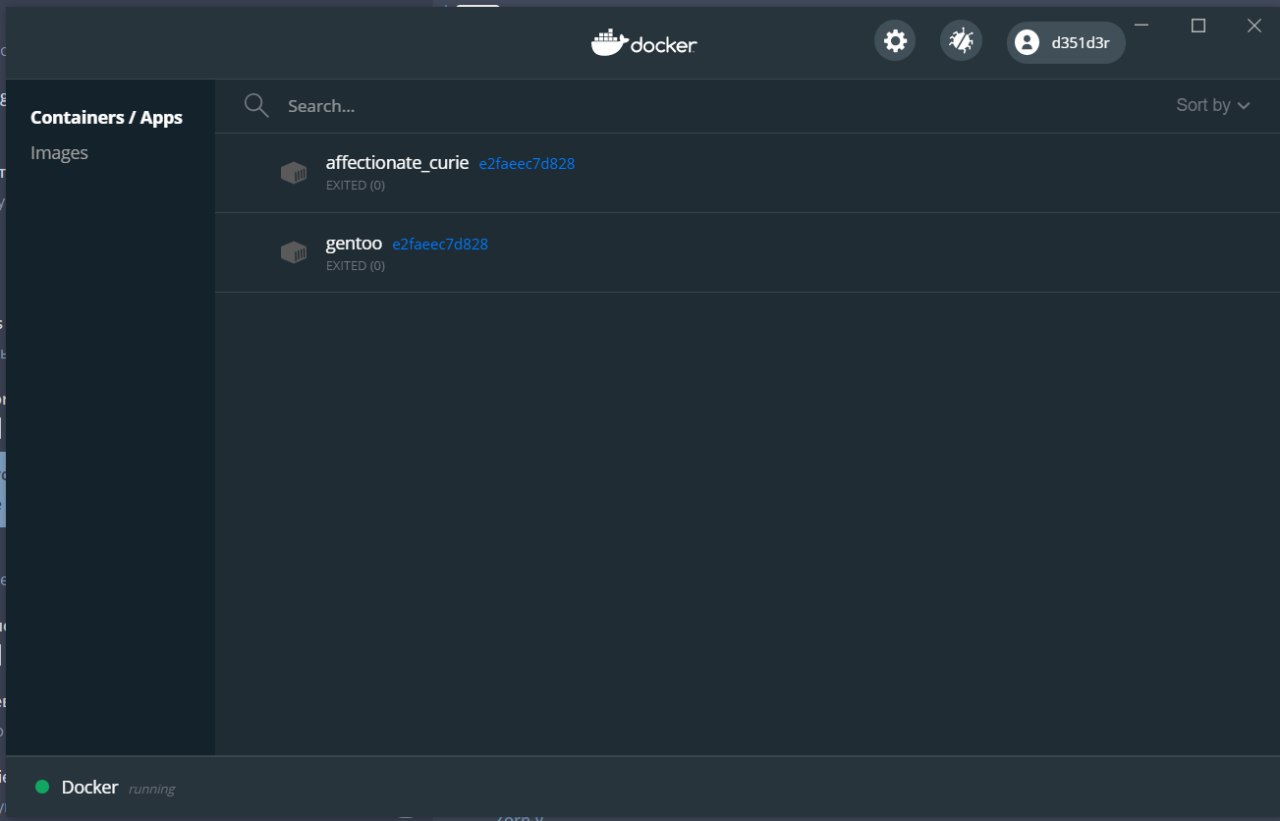This screenshot has width=1280, height=821.
Task: Click EXITED (0) status under gentoo
Action: 355,265
